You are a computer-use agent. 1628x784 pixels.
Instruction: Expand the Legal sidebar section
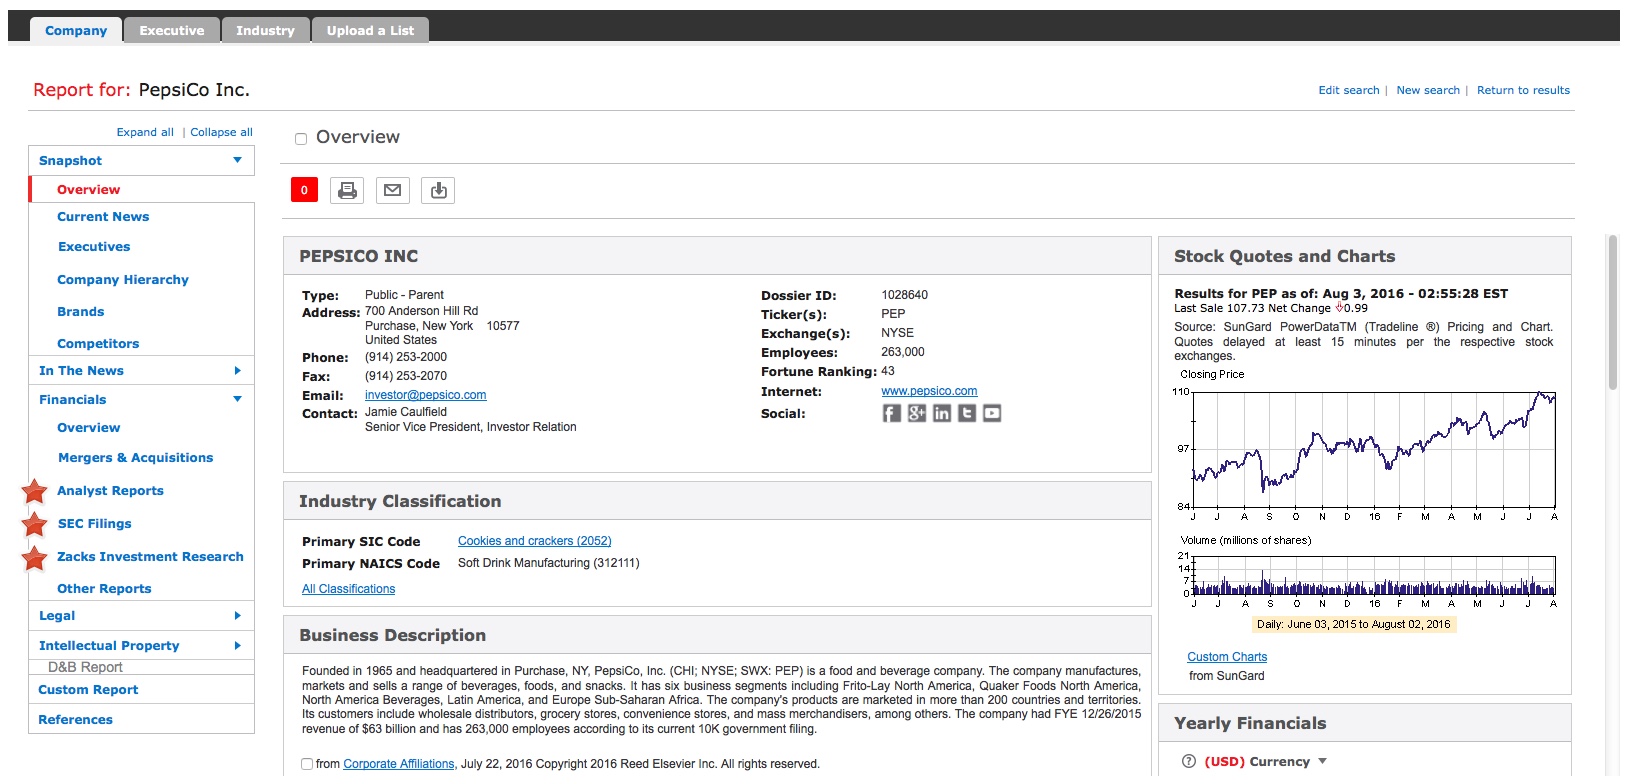point(237,615)
